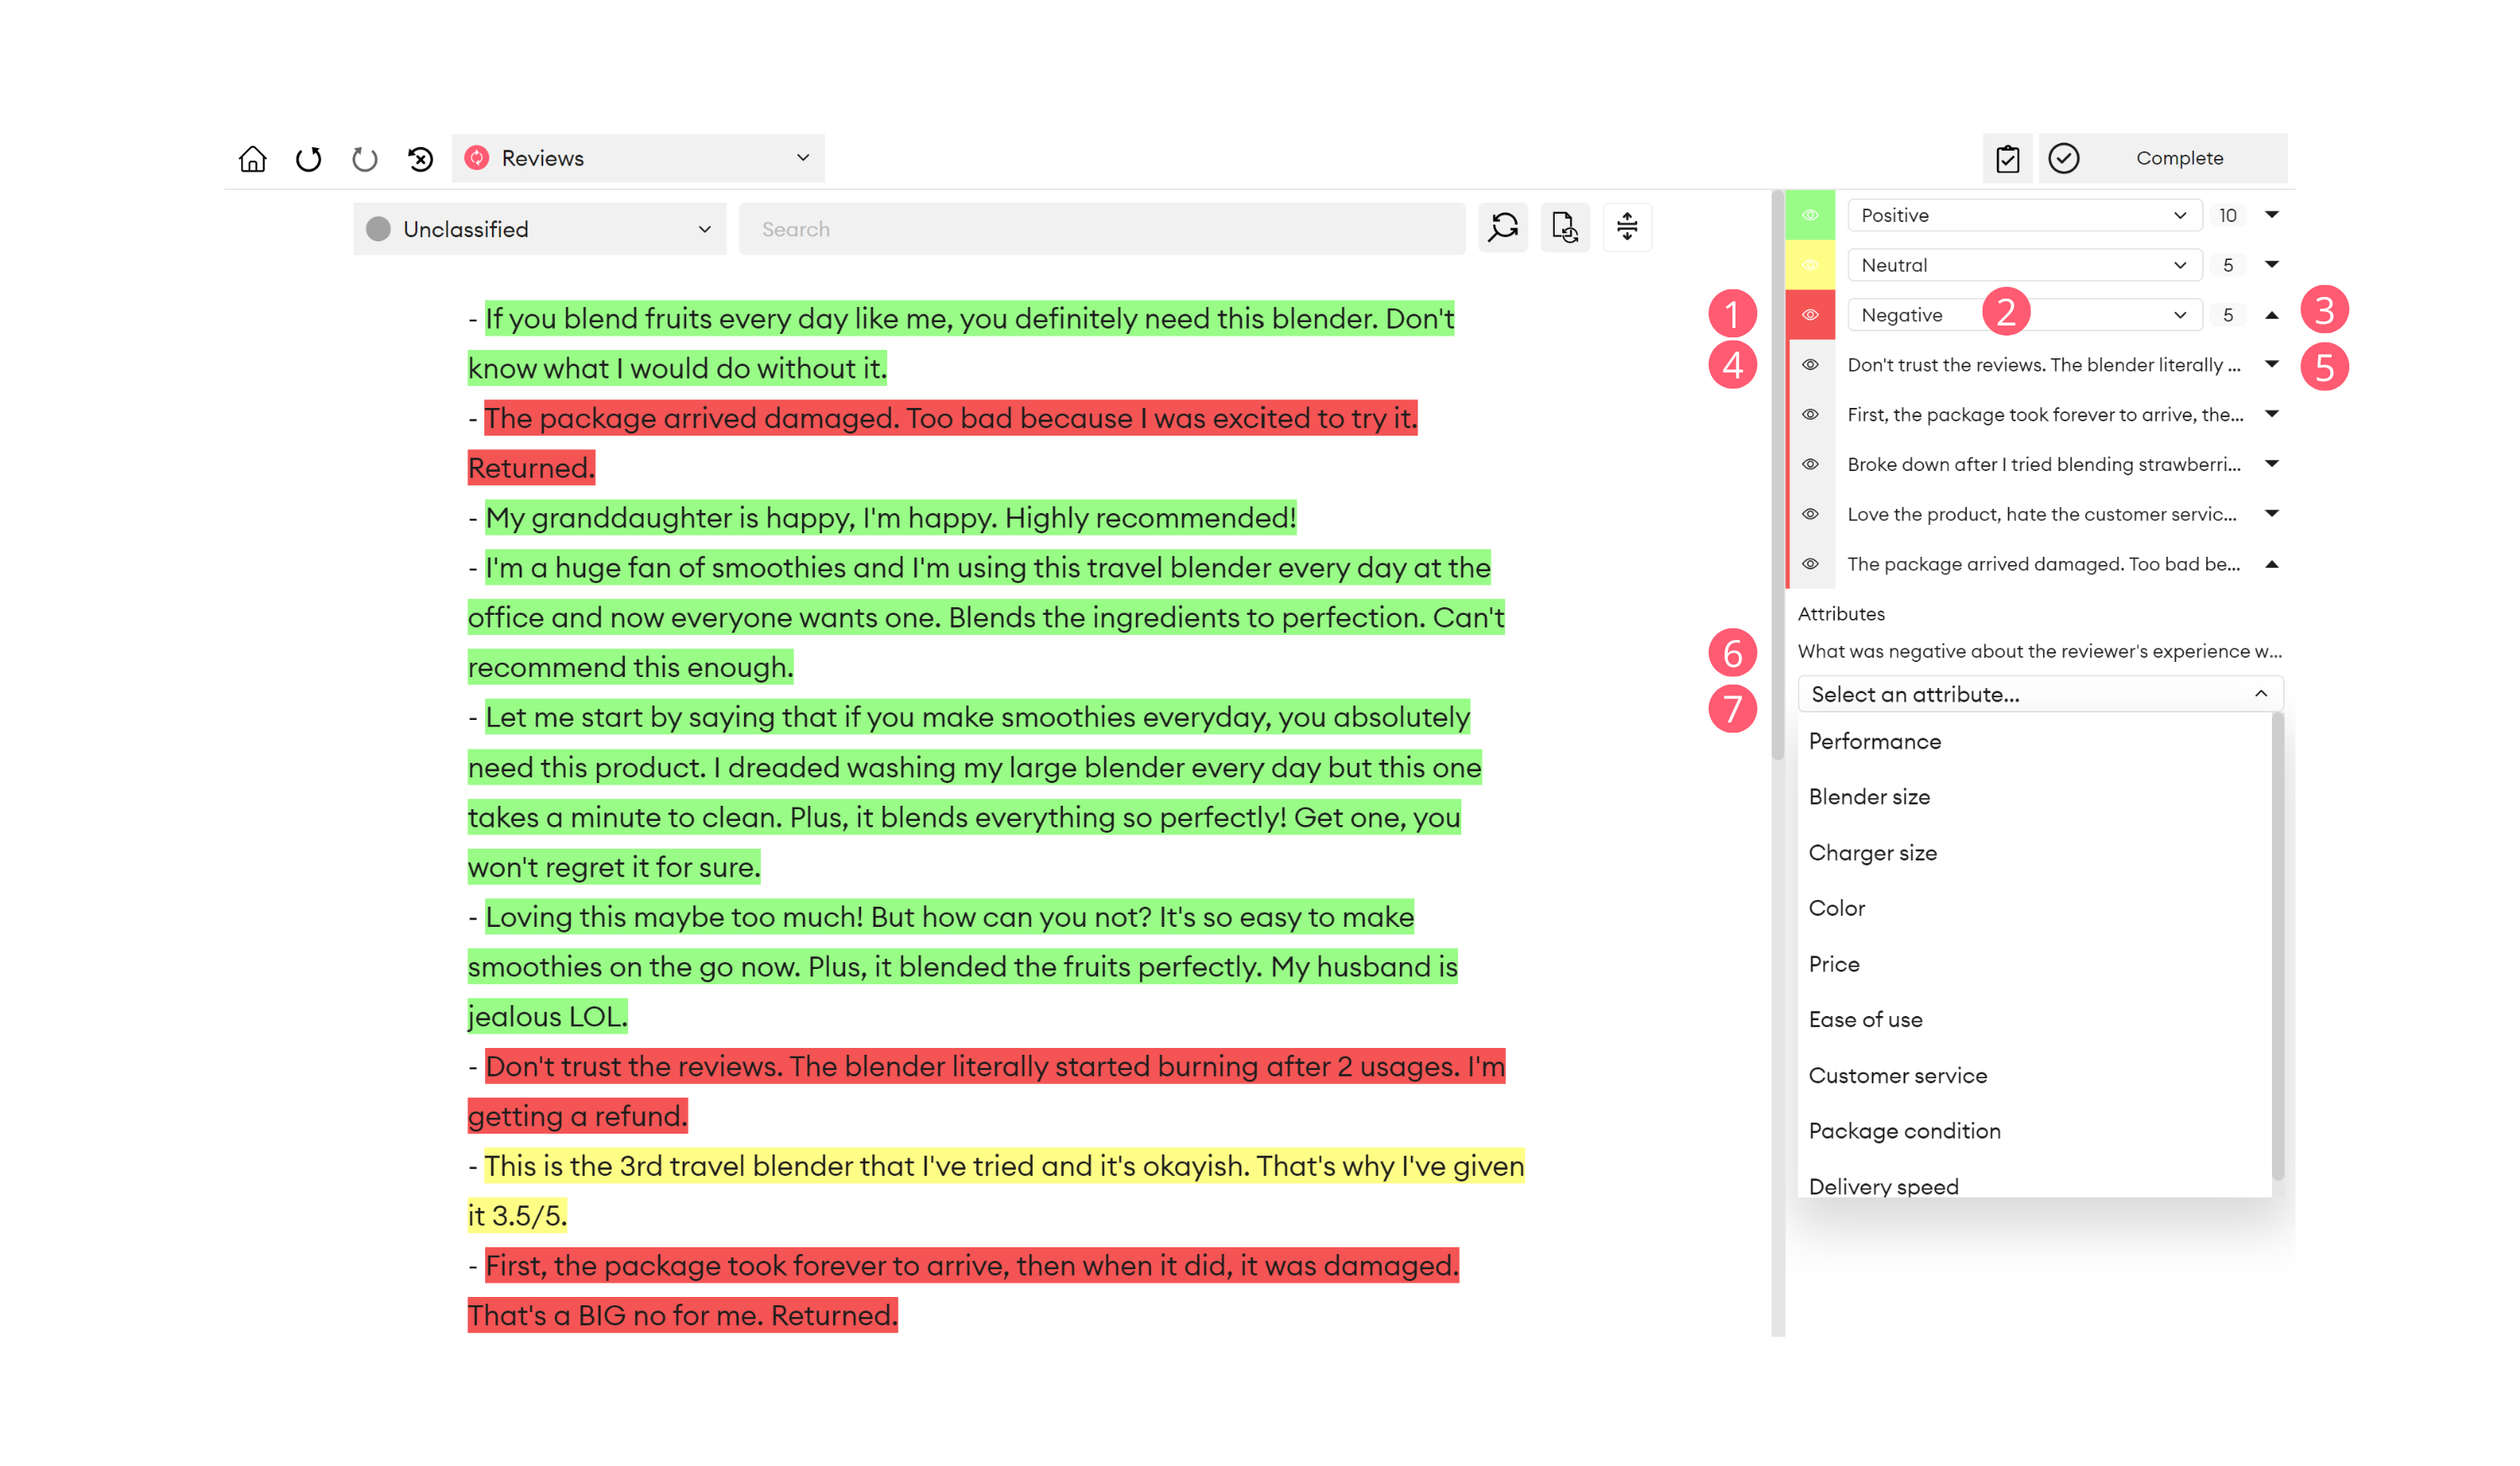Image resolution: width=2520 pixels, height=1466 pixels.
Task: Select "Broke down after I tried blending" annotation
Action: (x=2043, y=464)
